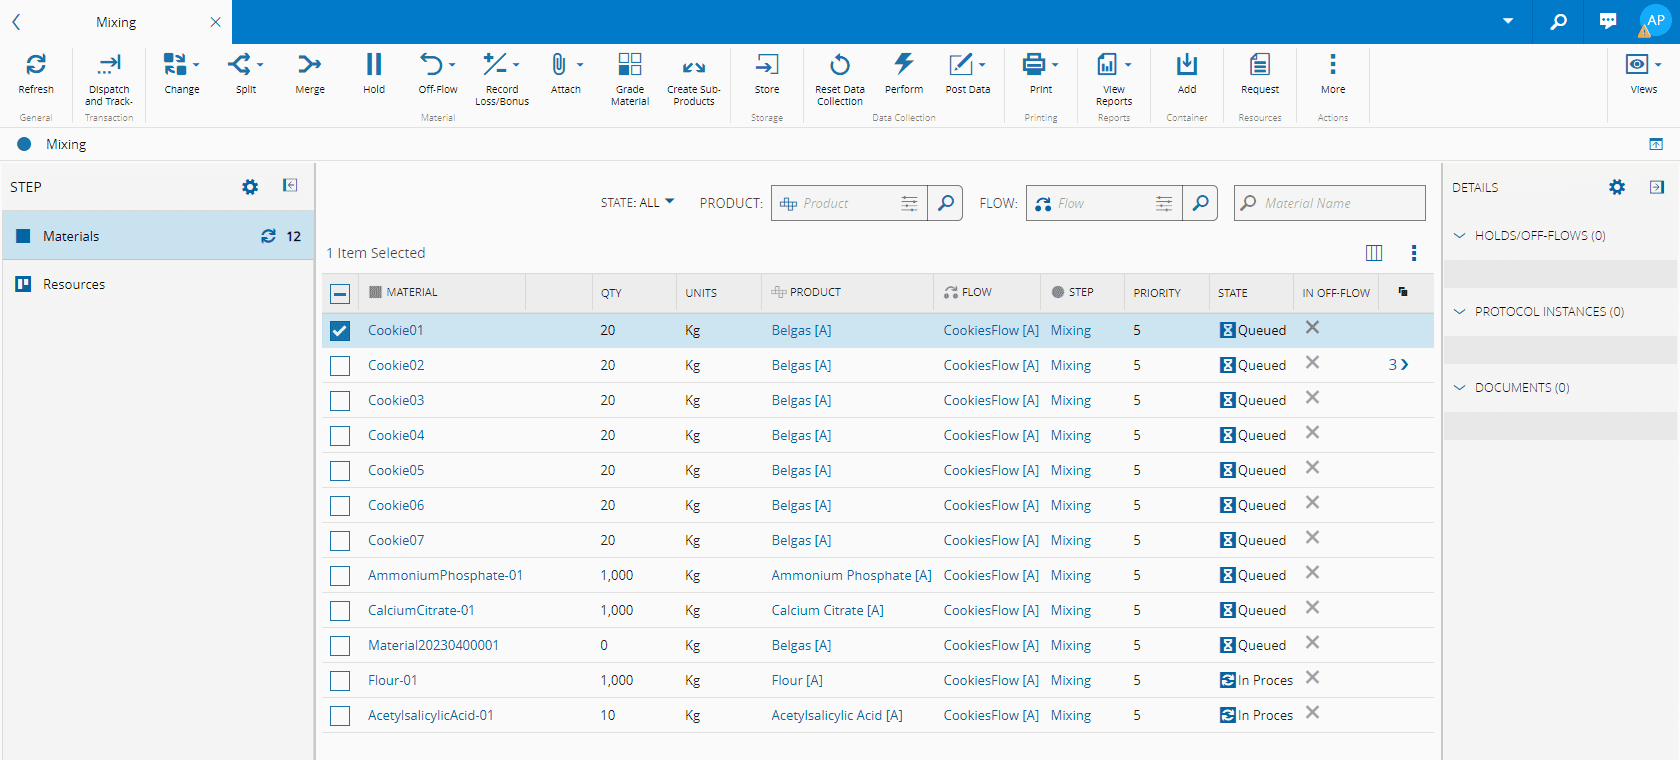Select the Resources step item
This screenshot has height=760, width=1680.
pos(74,285)
